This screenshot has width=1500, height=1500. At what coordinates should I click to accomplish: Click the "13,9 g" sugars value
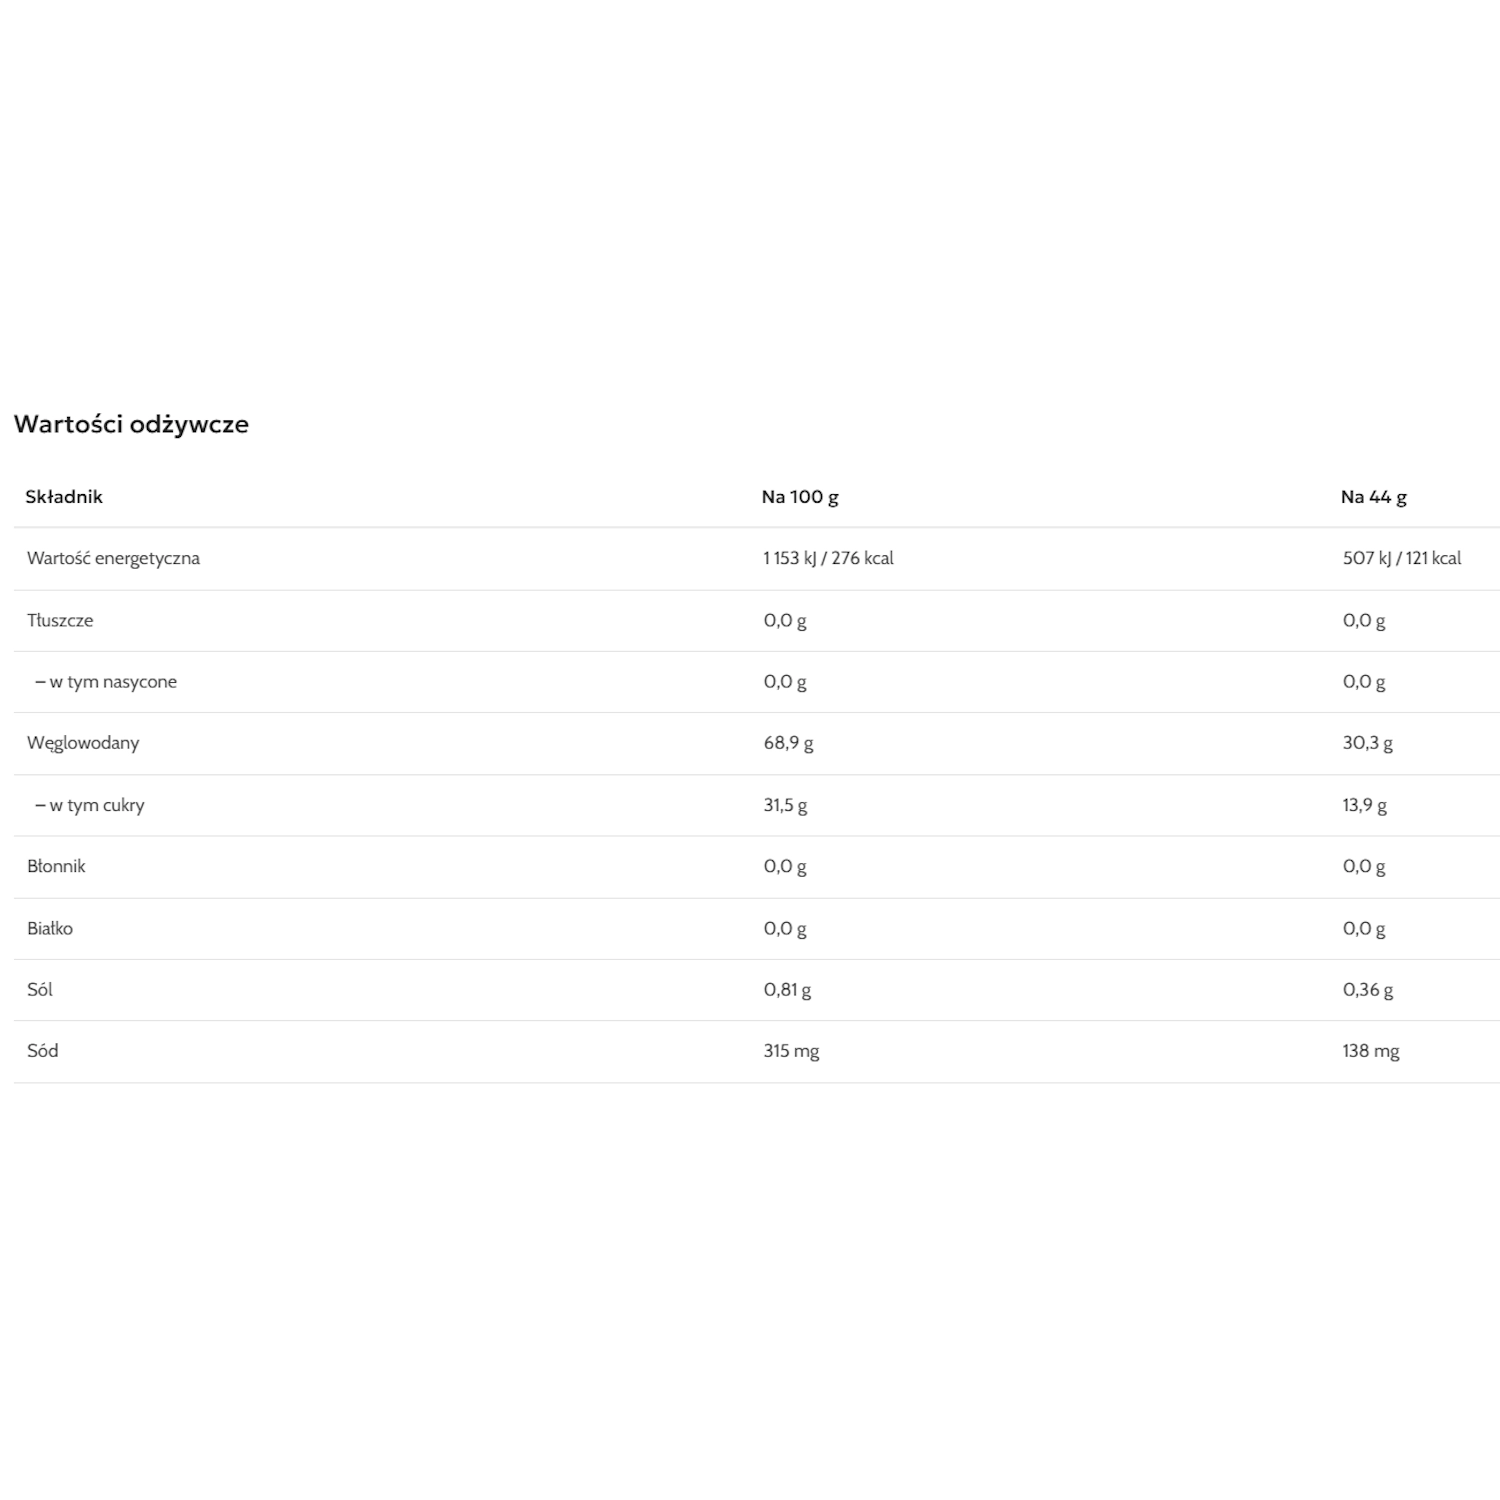(1364, 805)
